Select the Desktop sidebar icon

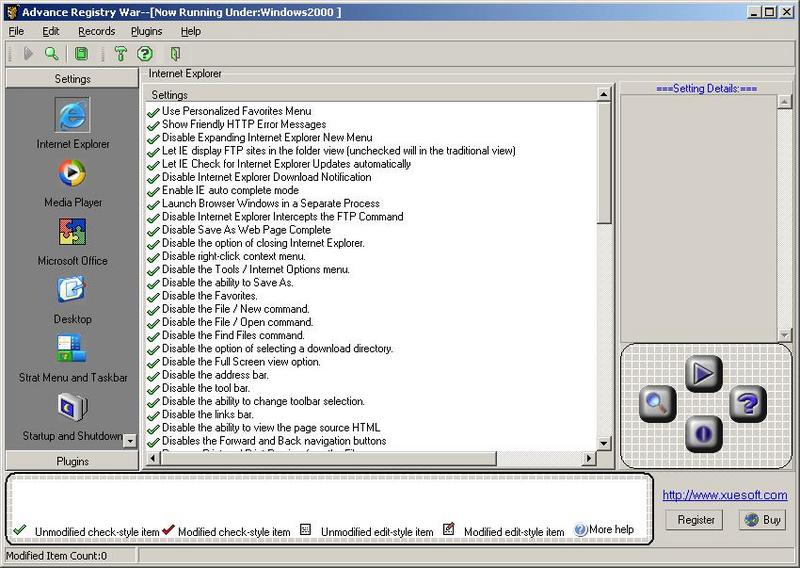pos(71,289)
